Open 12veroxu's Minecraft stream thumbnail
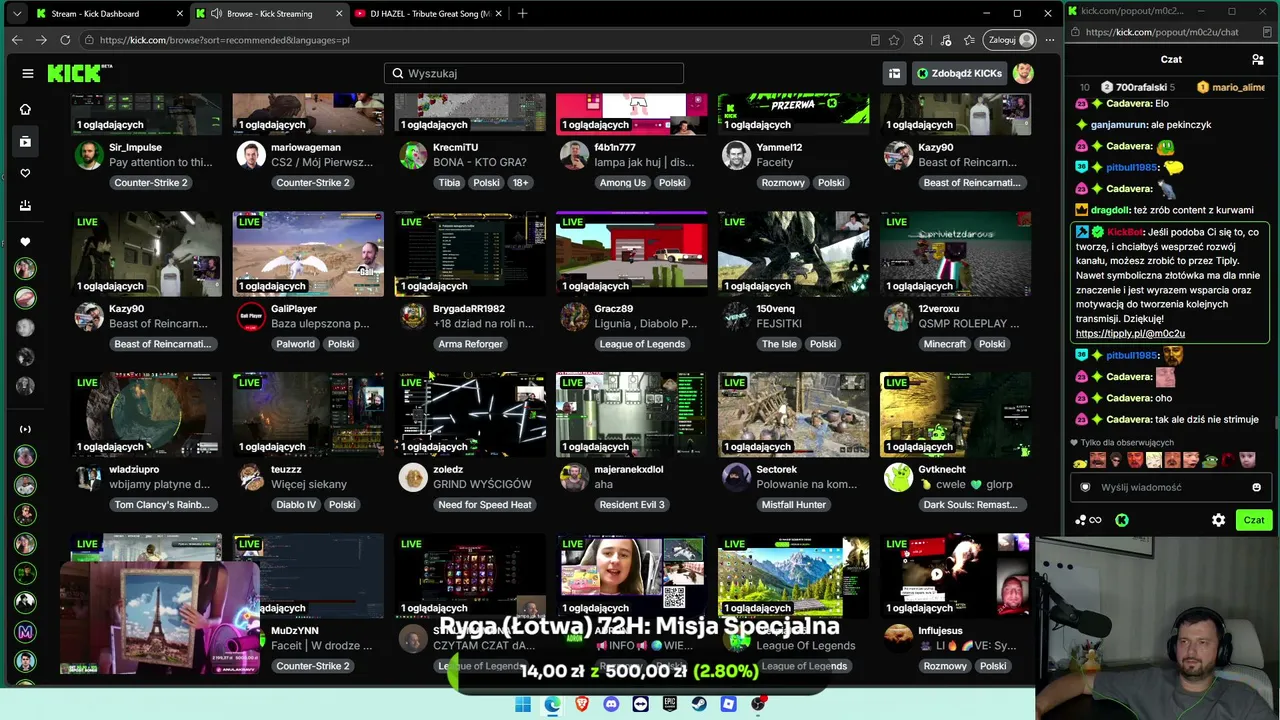Viewport: 1280px width, 720px height. [x=955, y=254]
